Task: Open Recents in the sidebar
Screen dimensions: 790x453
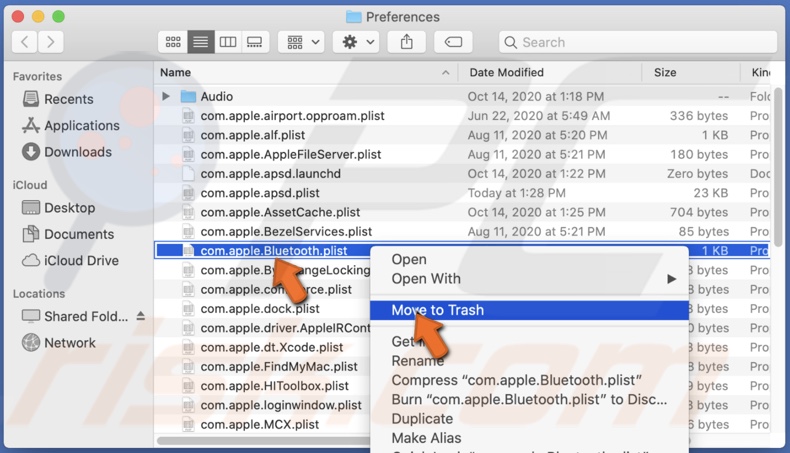Action: coord(69,99)
